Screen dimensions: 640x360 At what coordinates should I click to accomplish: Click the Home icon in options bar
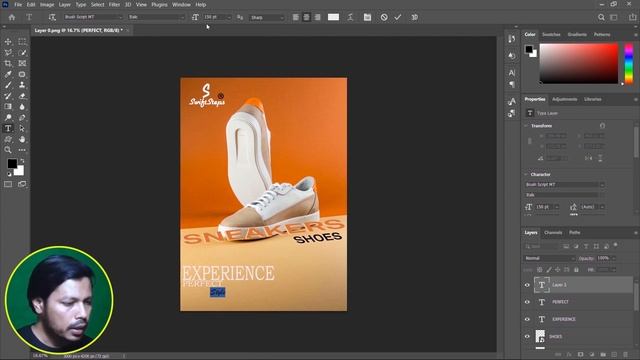point(12,17)
